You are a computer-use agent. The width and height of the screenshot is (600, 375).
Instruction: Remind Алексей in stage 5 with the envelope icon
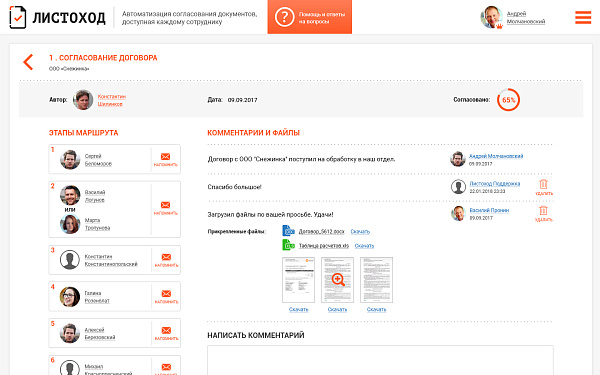(166, 333)
